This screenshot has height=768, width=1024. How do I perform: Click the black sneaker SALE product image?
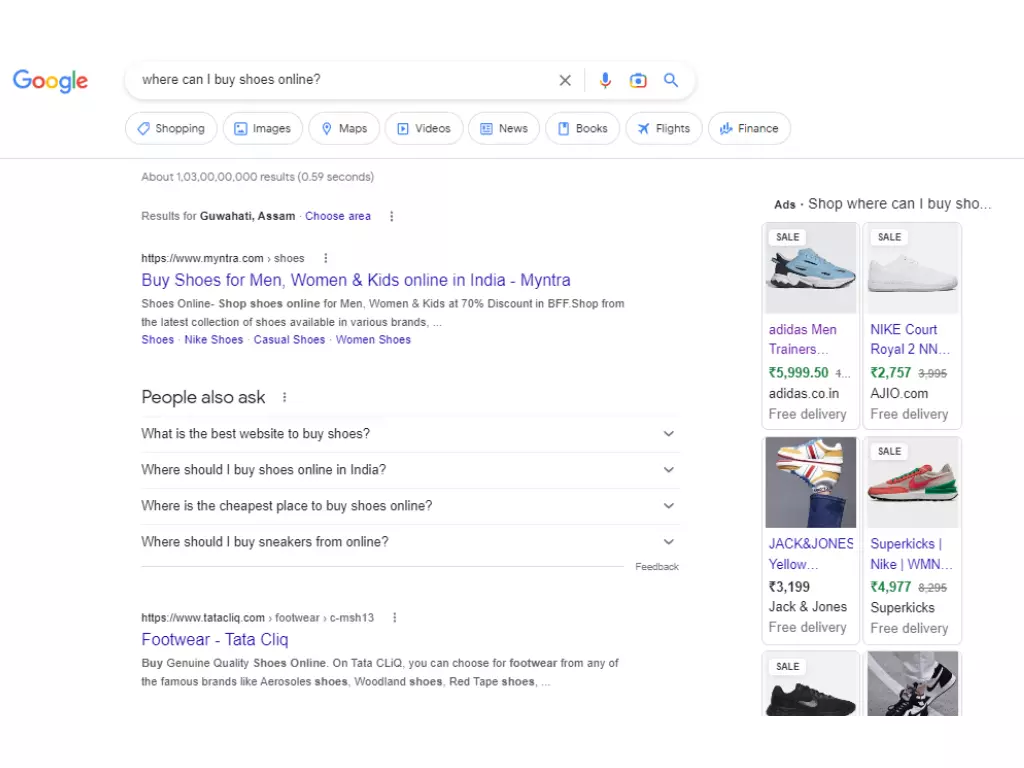(810, 684)
